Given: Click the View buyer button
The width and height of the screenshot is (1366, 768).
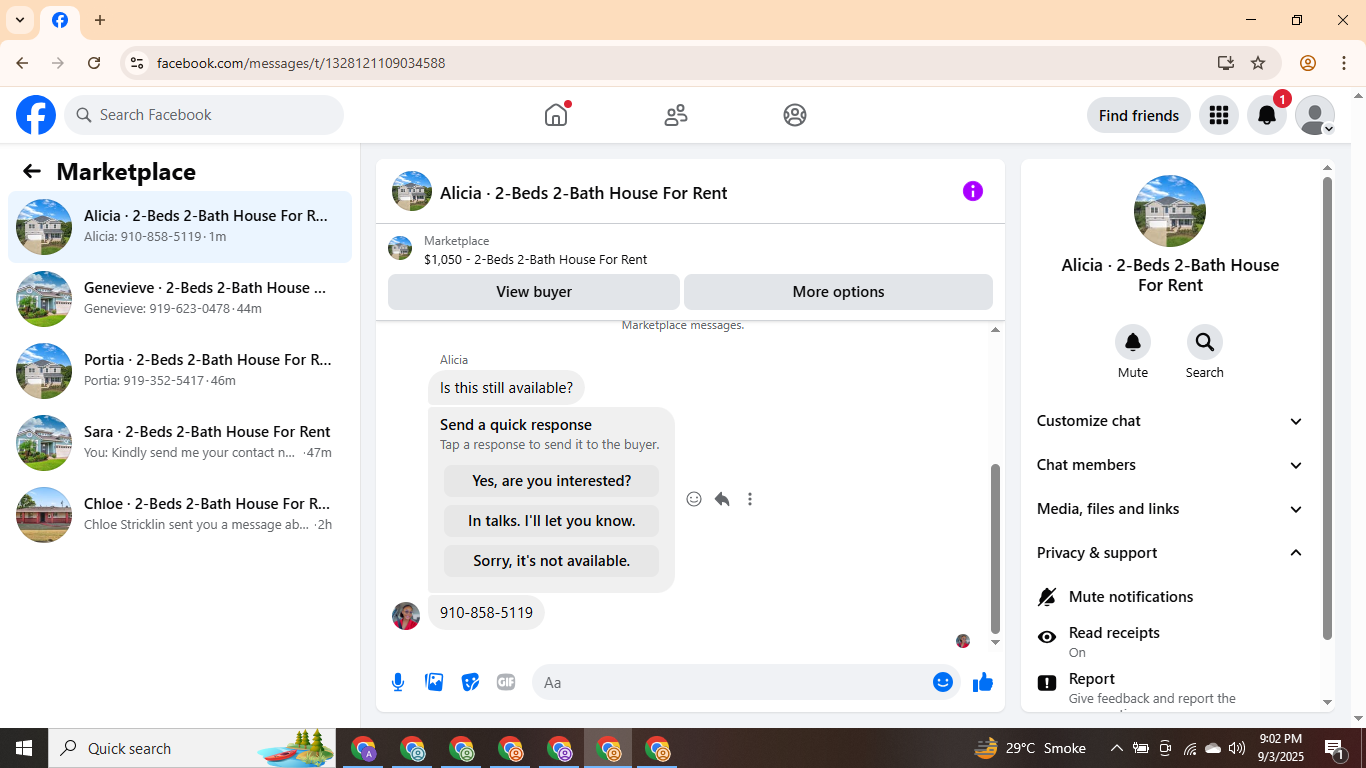Looking at the screenshot, I should (534, 292).
